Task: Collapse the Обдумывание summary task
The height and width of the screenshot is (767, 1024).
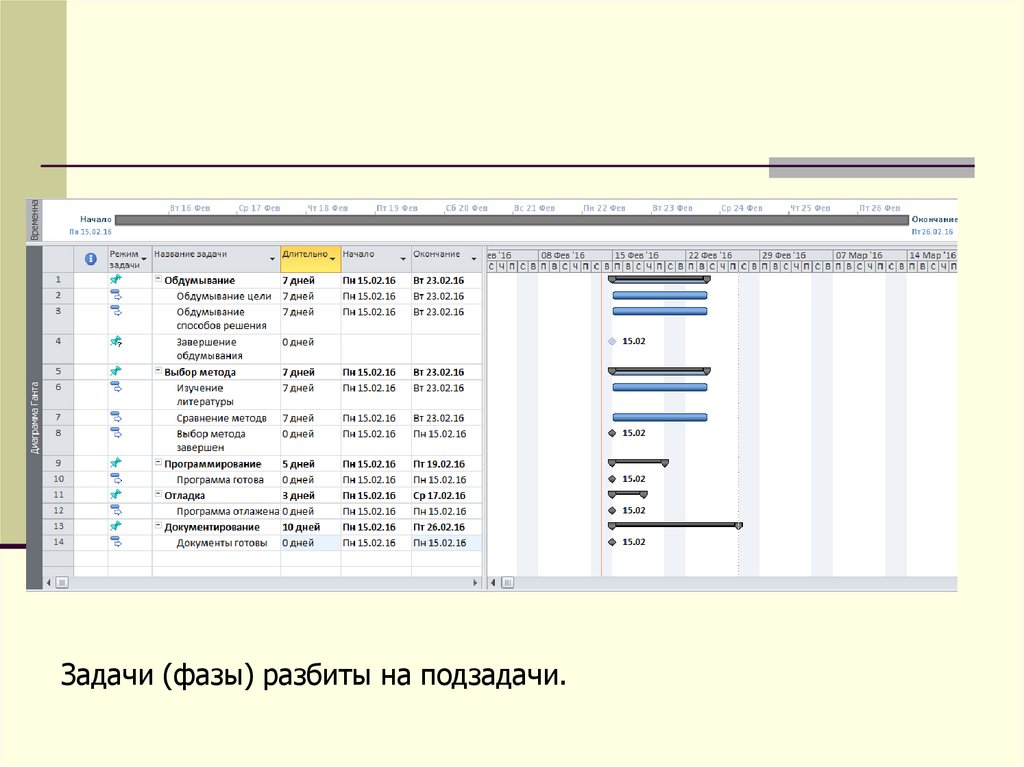Action: tap(158, 280)
